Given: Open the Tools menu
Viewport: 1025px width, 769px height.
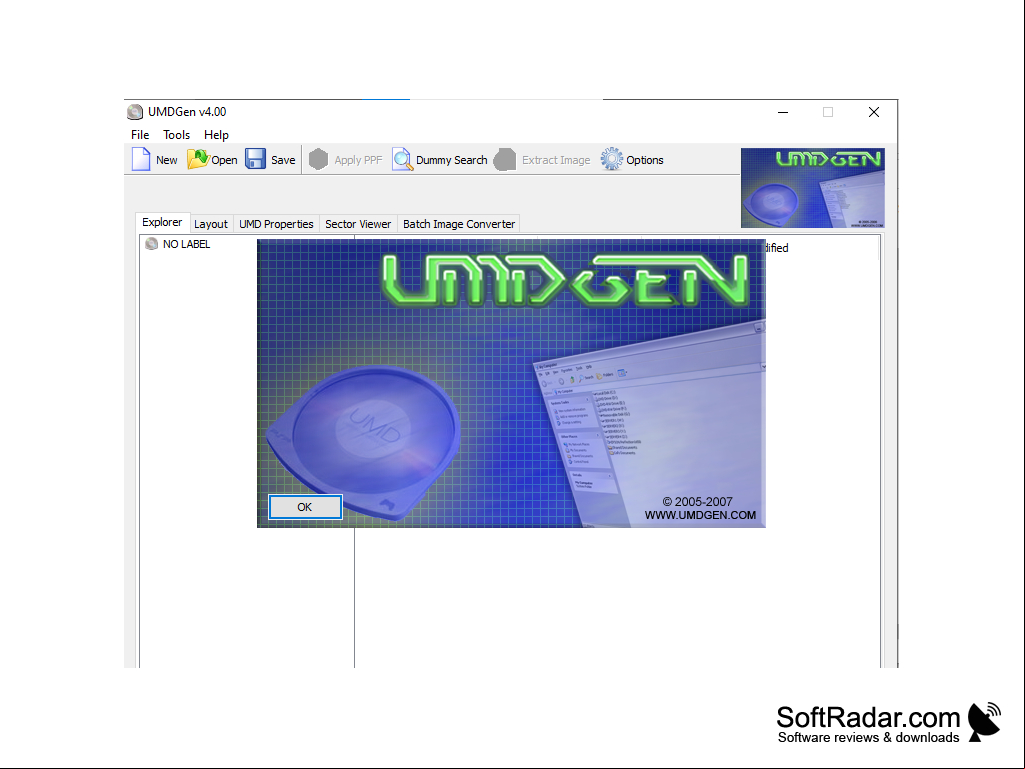Looking at the screenshot, I should pos(176,135).
